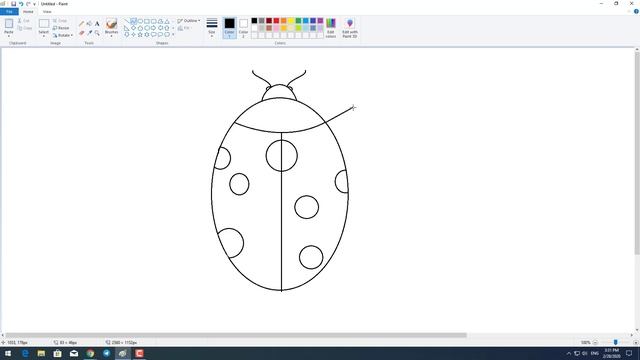Click the Paste clipboard icon
640x360 pixels.
9,24
